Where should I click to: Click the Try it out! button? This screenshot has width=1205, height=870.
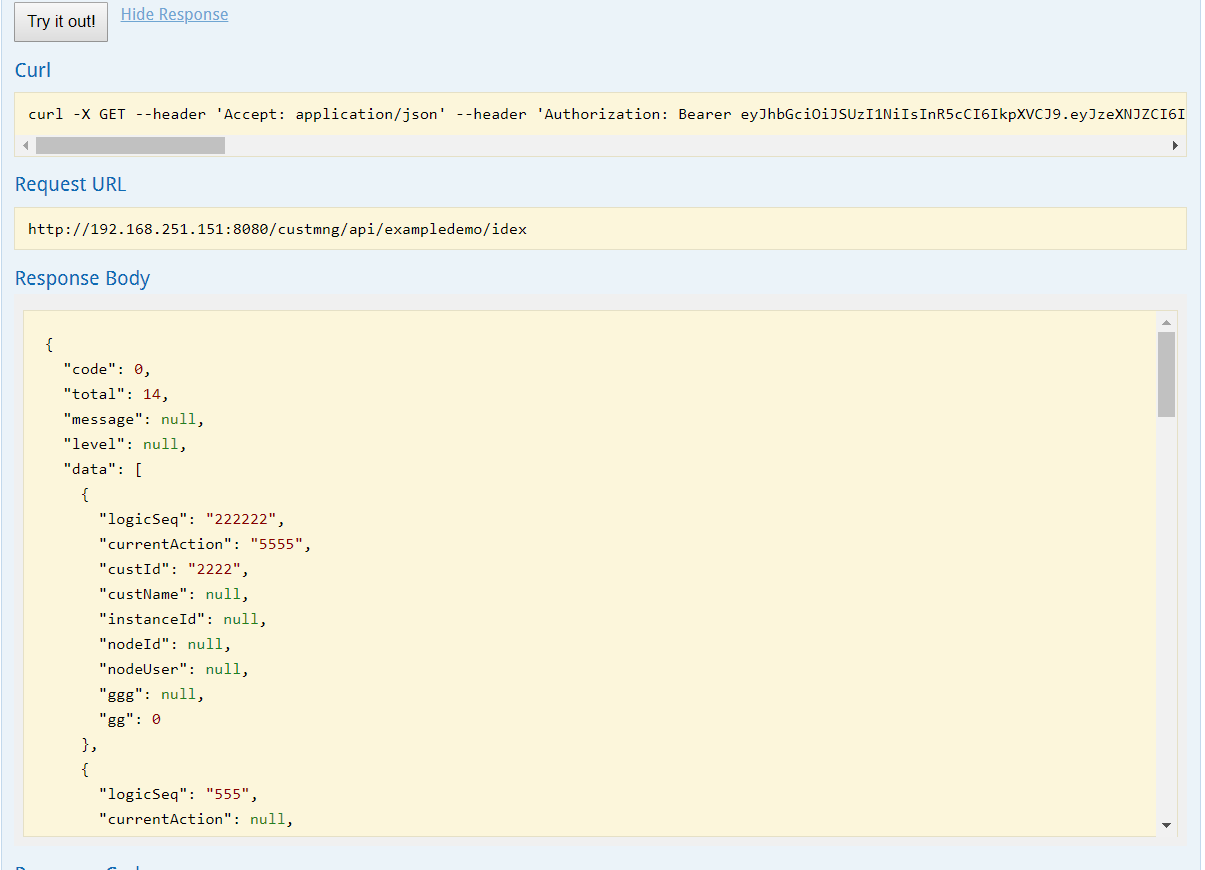tap(61, 22)
